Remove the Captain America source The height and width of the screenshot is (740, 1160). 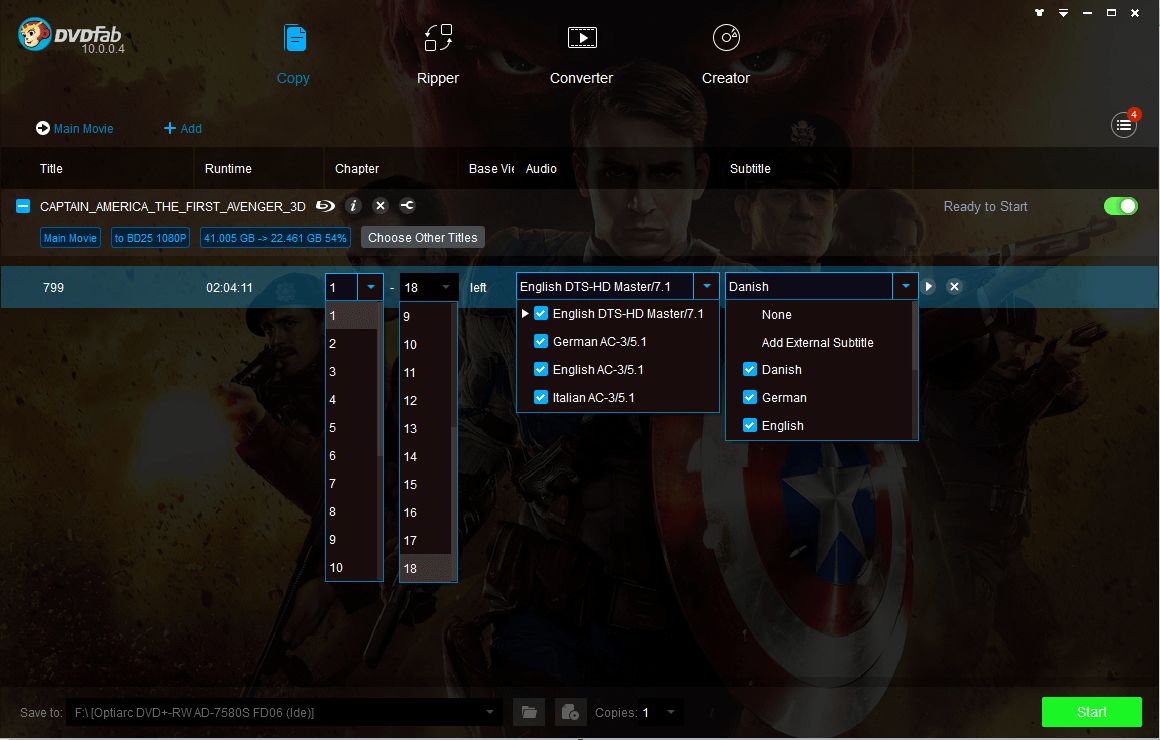[380, 206]
